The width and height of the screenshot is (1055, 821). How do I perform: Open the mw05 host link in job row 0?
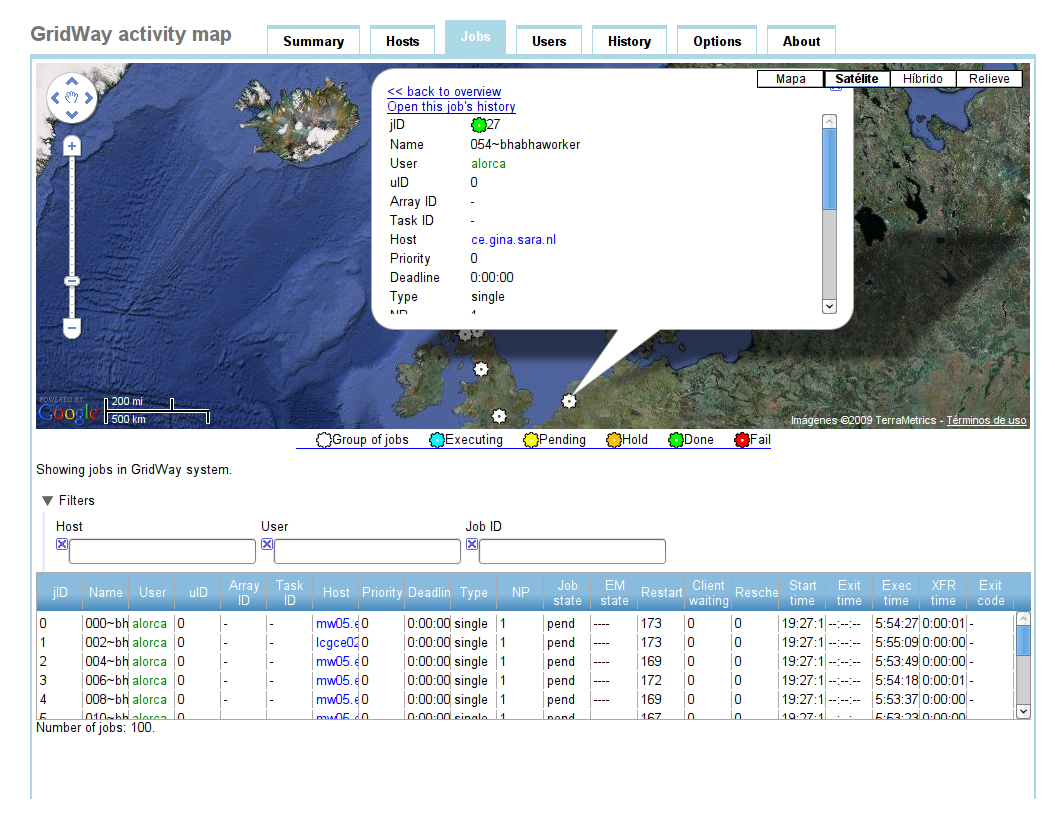point(337,624)
